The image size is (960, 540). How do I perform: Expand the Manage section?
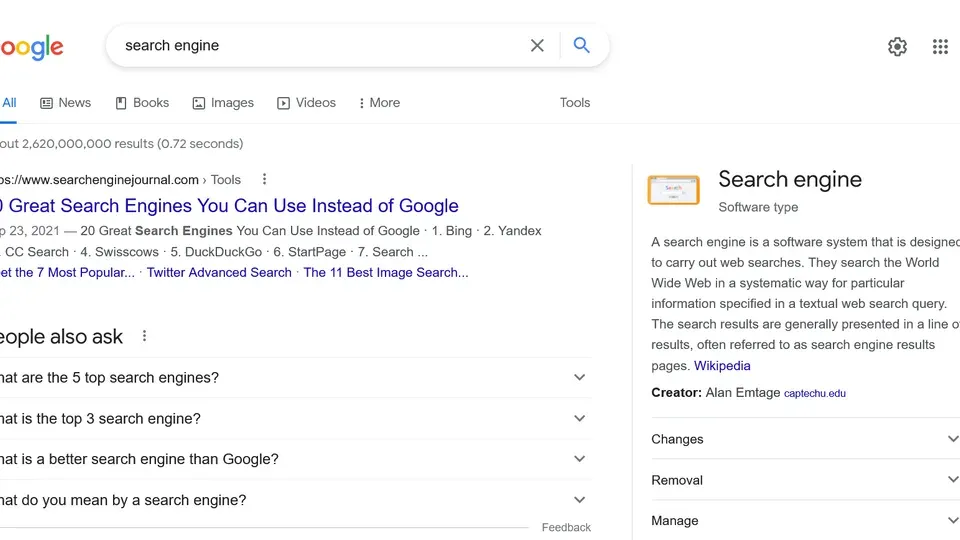coord(804,520)
